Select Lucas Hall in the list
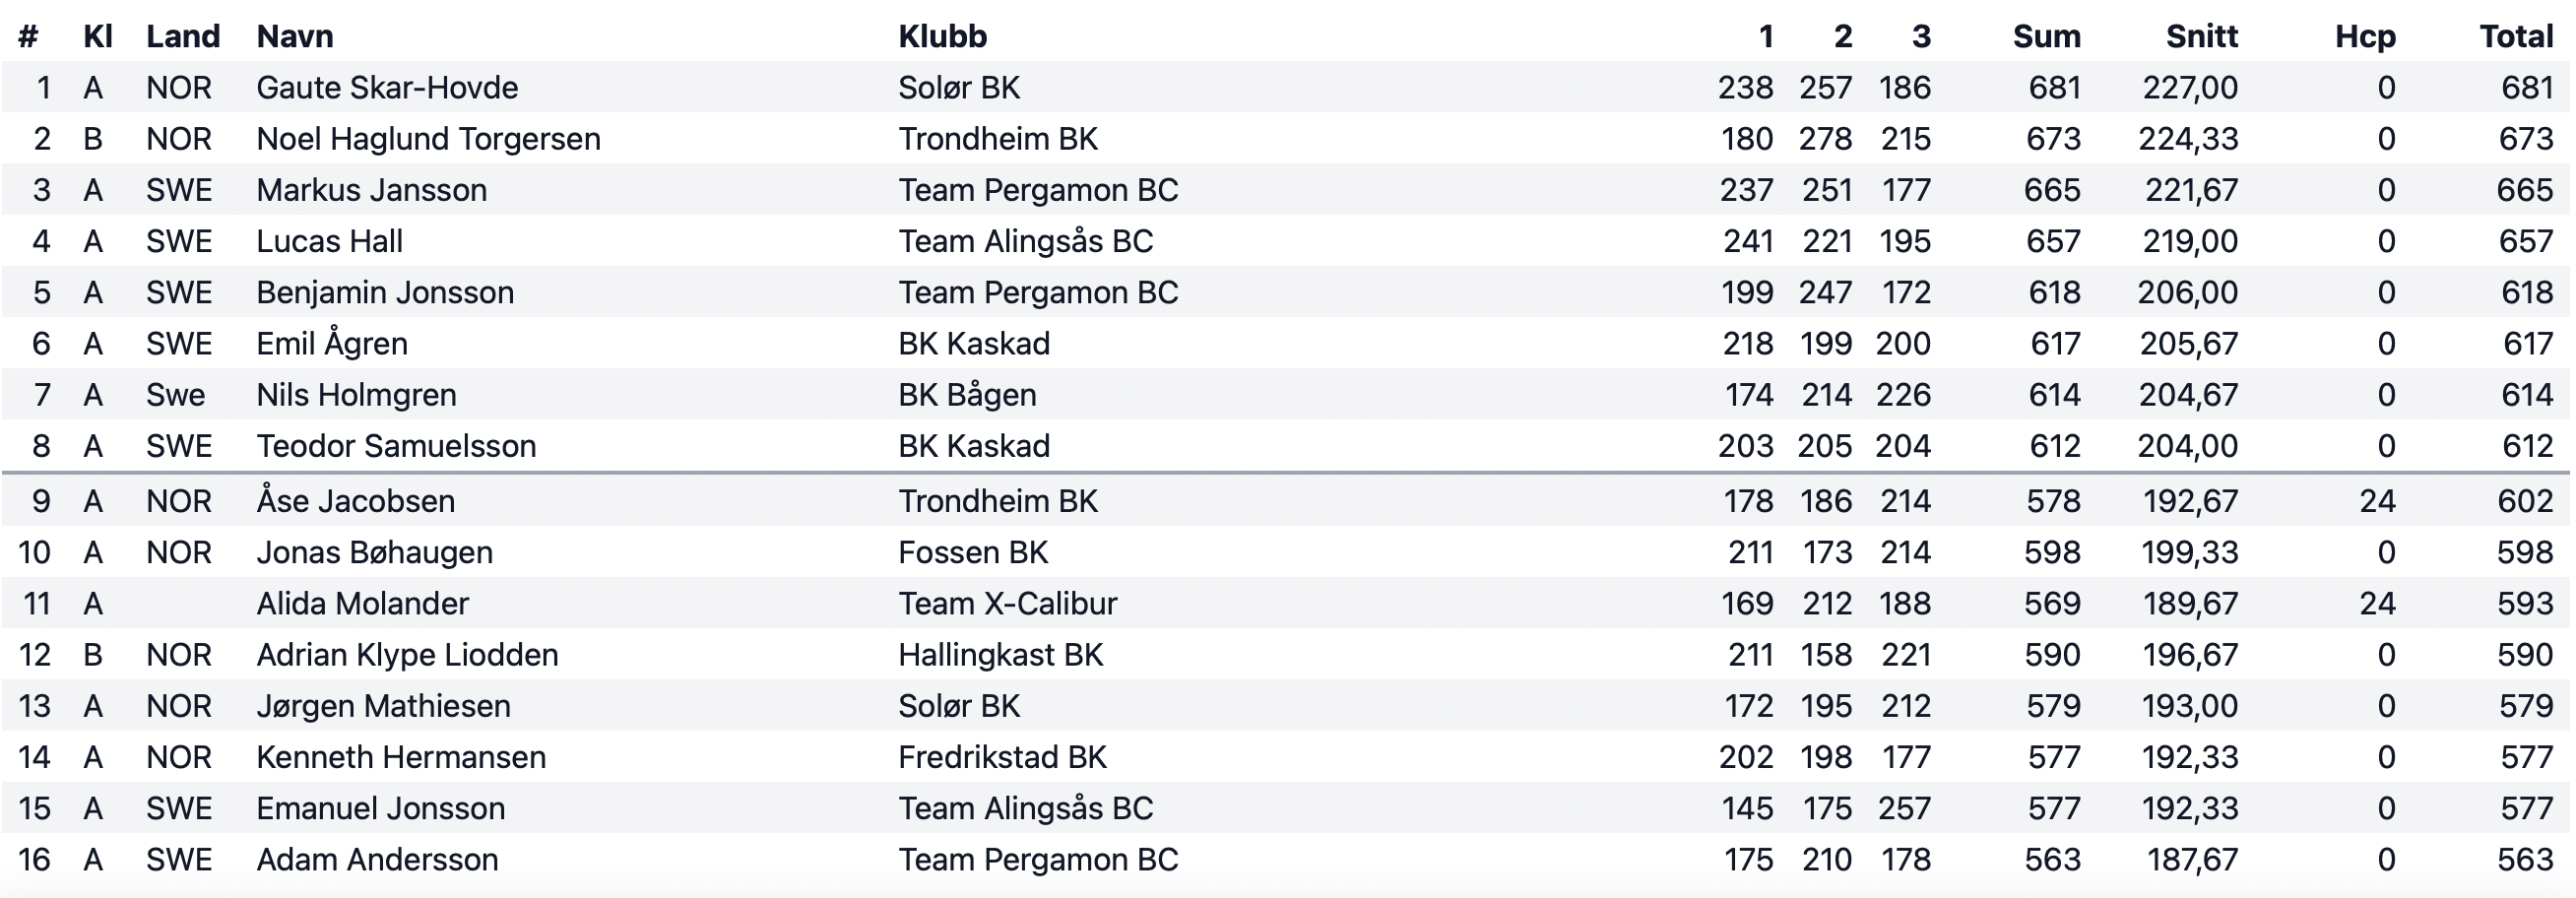 [x=329, y=241]
